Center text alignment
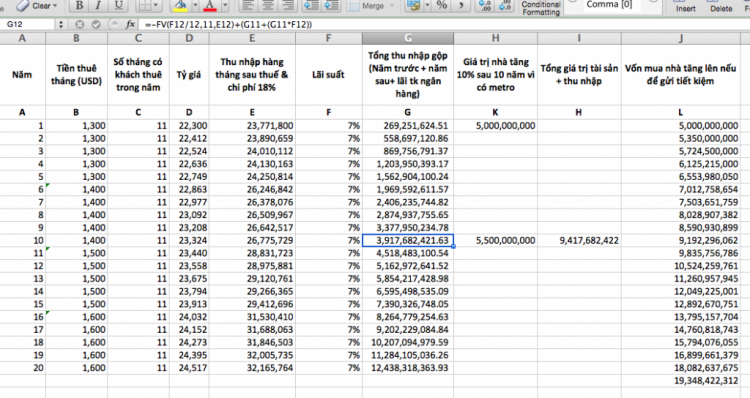This screenshot has height=398, width=750. click(x=267, y=5)
